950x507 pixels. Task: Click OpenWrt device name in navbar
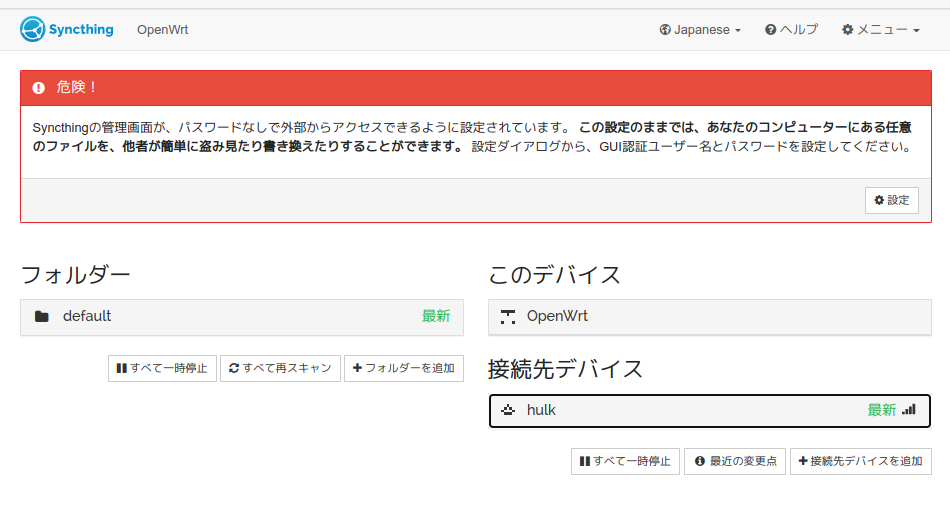click(x=162, y=30)
